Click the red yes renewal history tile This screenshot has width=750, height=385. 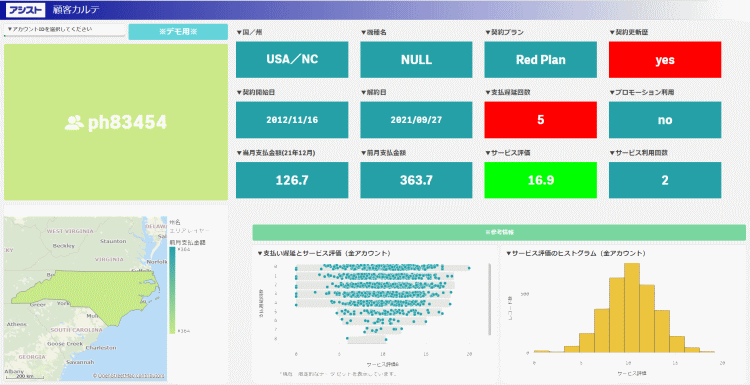(665, 60)
